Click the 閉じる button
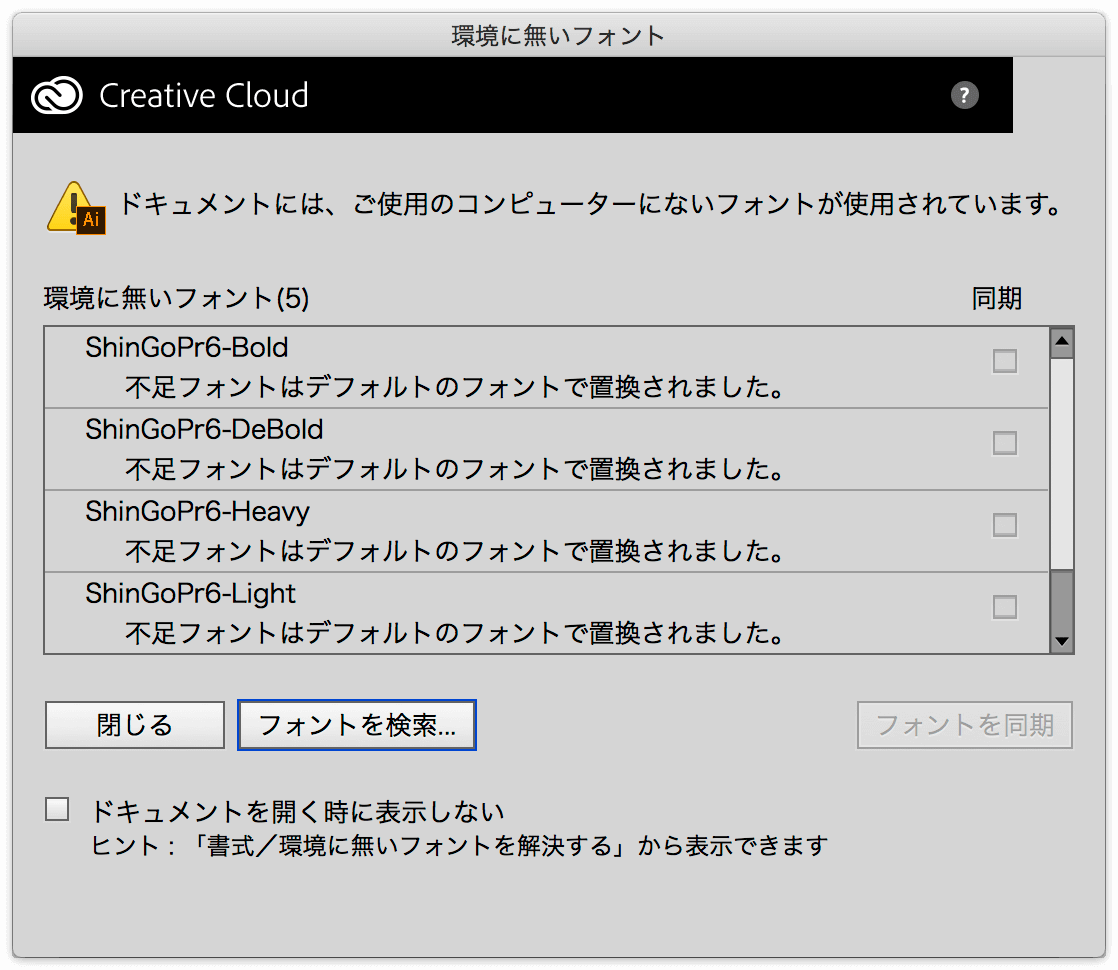Viewport: 1118px width, 970px height. pos(135,725)
